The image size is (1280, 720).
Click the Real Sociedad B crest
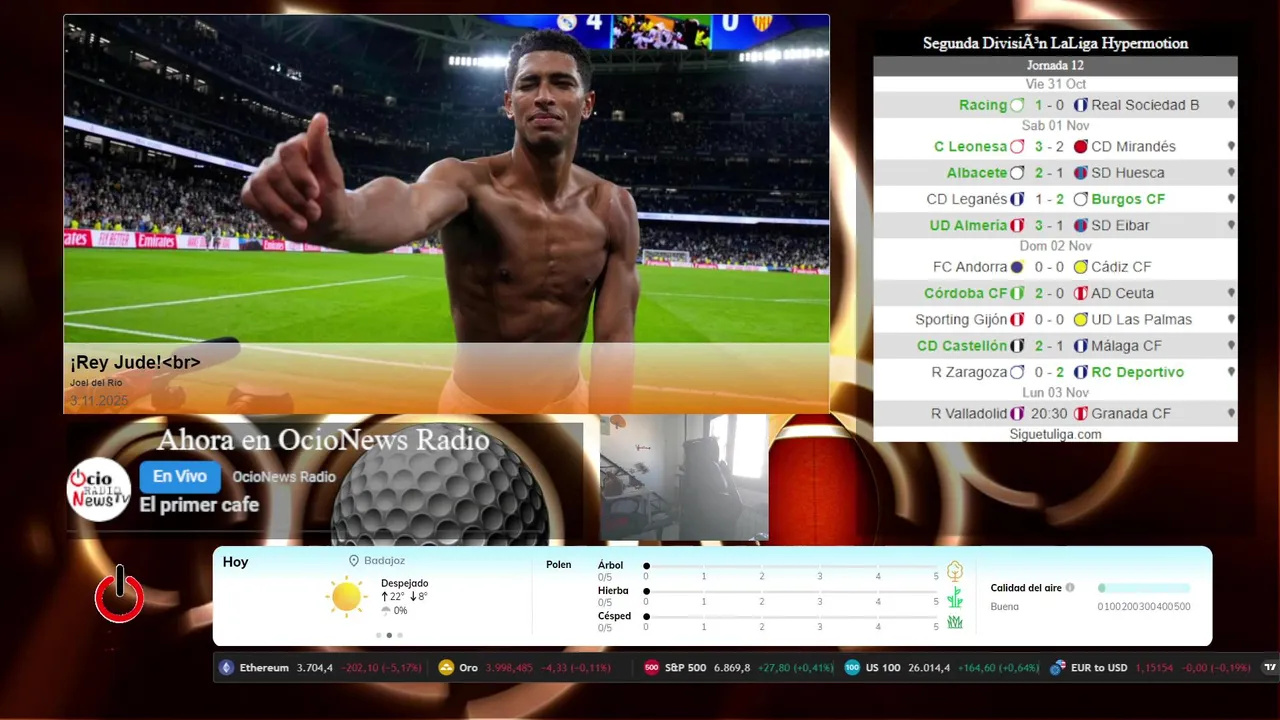(x=1080, y=105)
